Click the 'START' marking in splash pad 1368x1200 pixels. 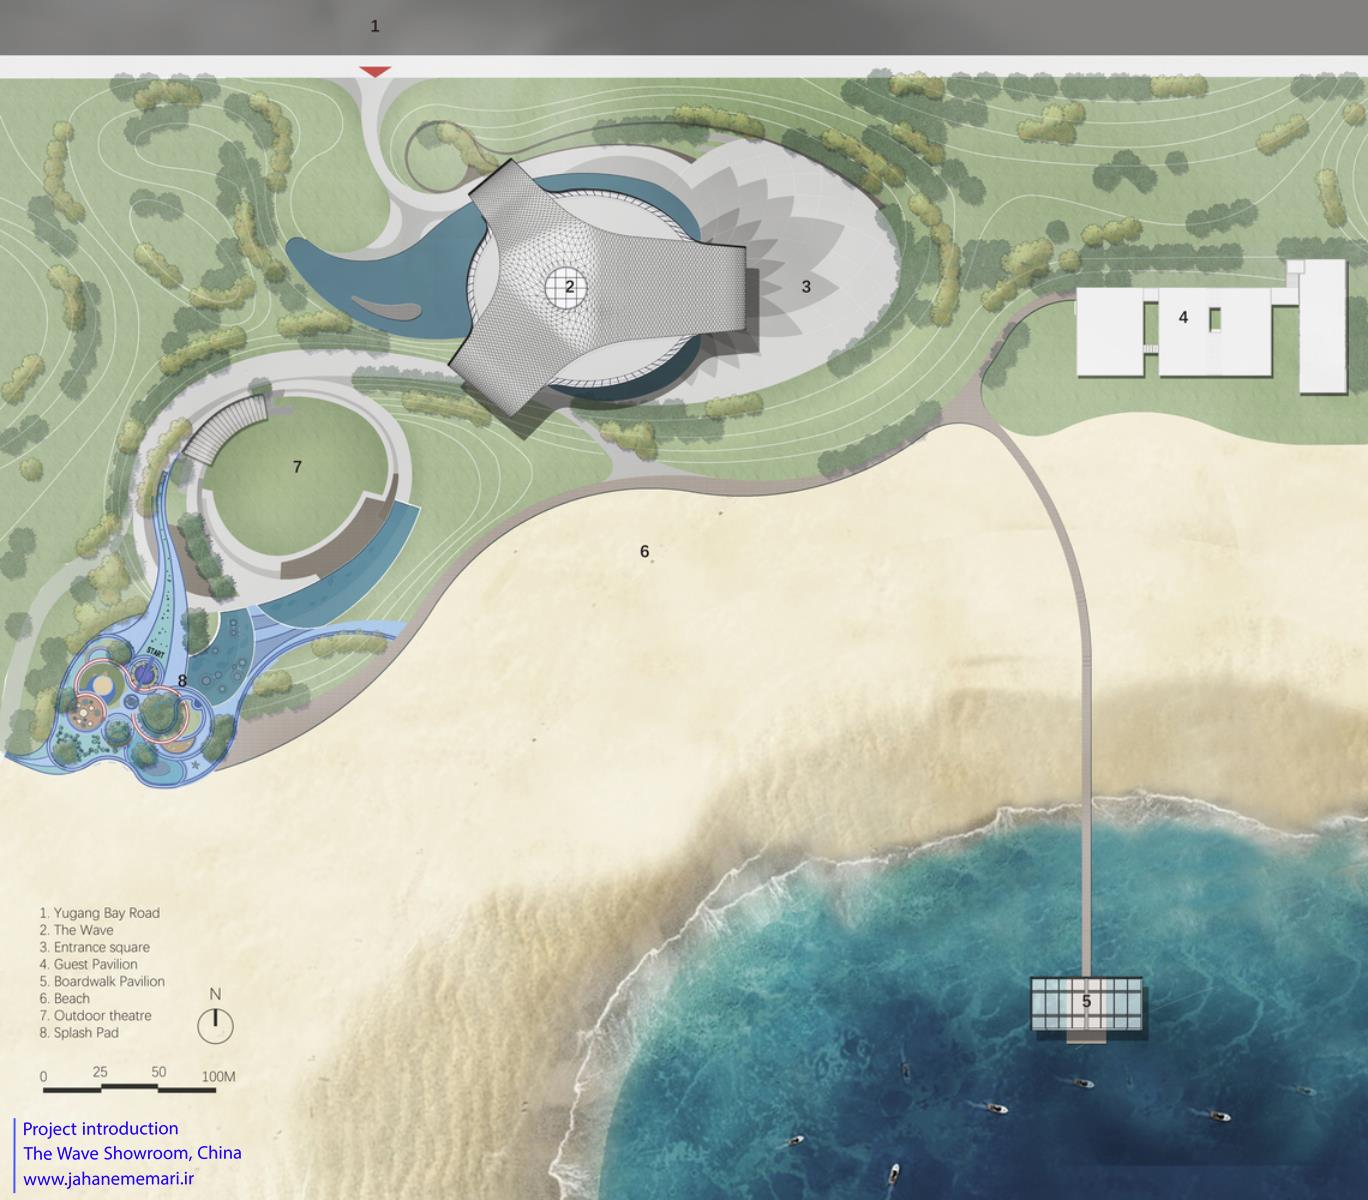[154, 652]
